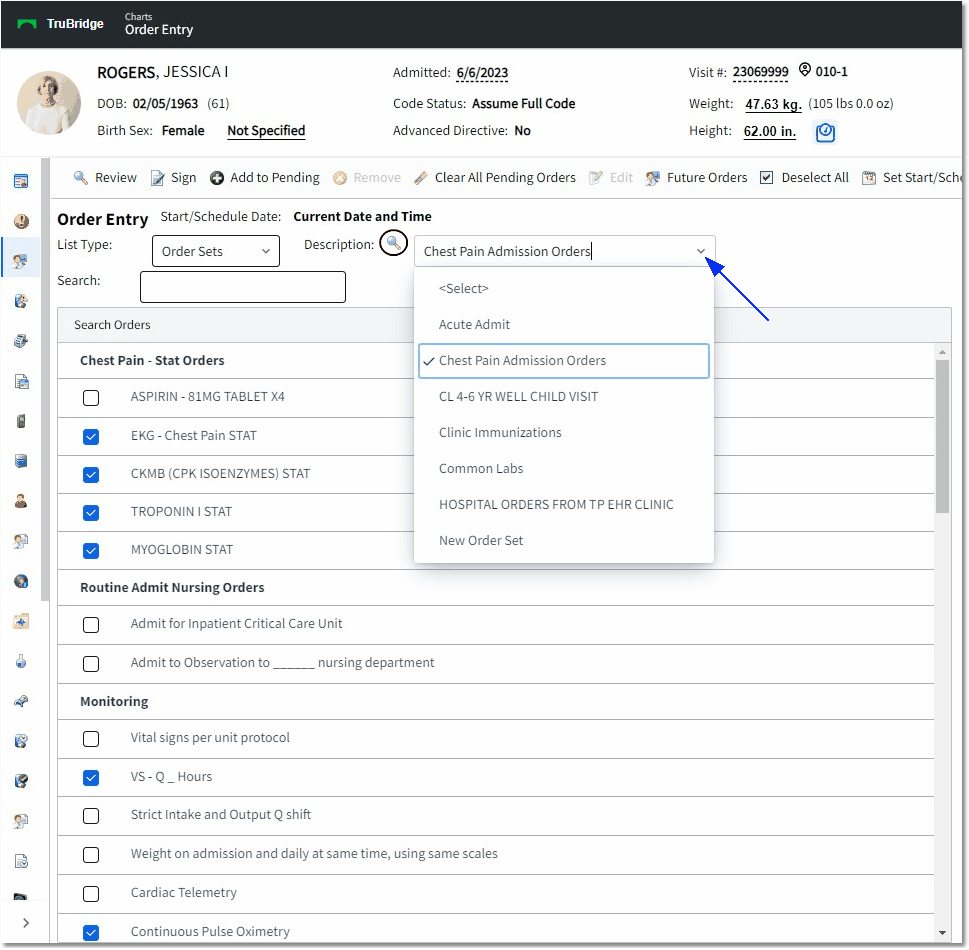This screenshot has height=950, width=969.
Task: Click the Charts breadcrumb in header
Action: pos(138,17)
